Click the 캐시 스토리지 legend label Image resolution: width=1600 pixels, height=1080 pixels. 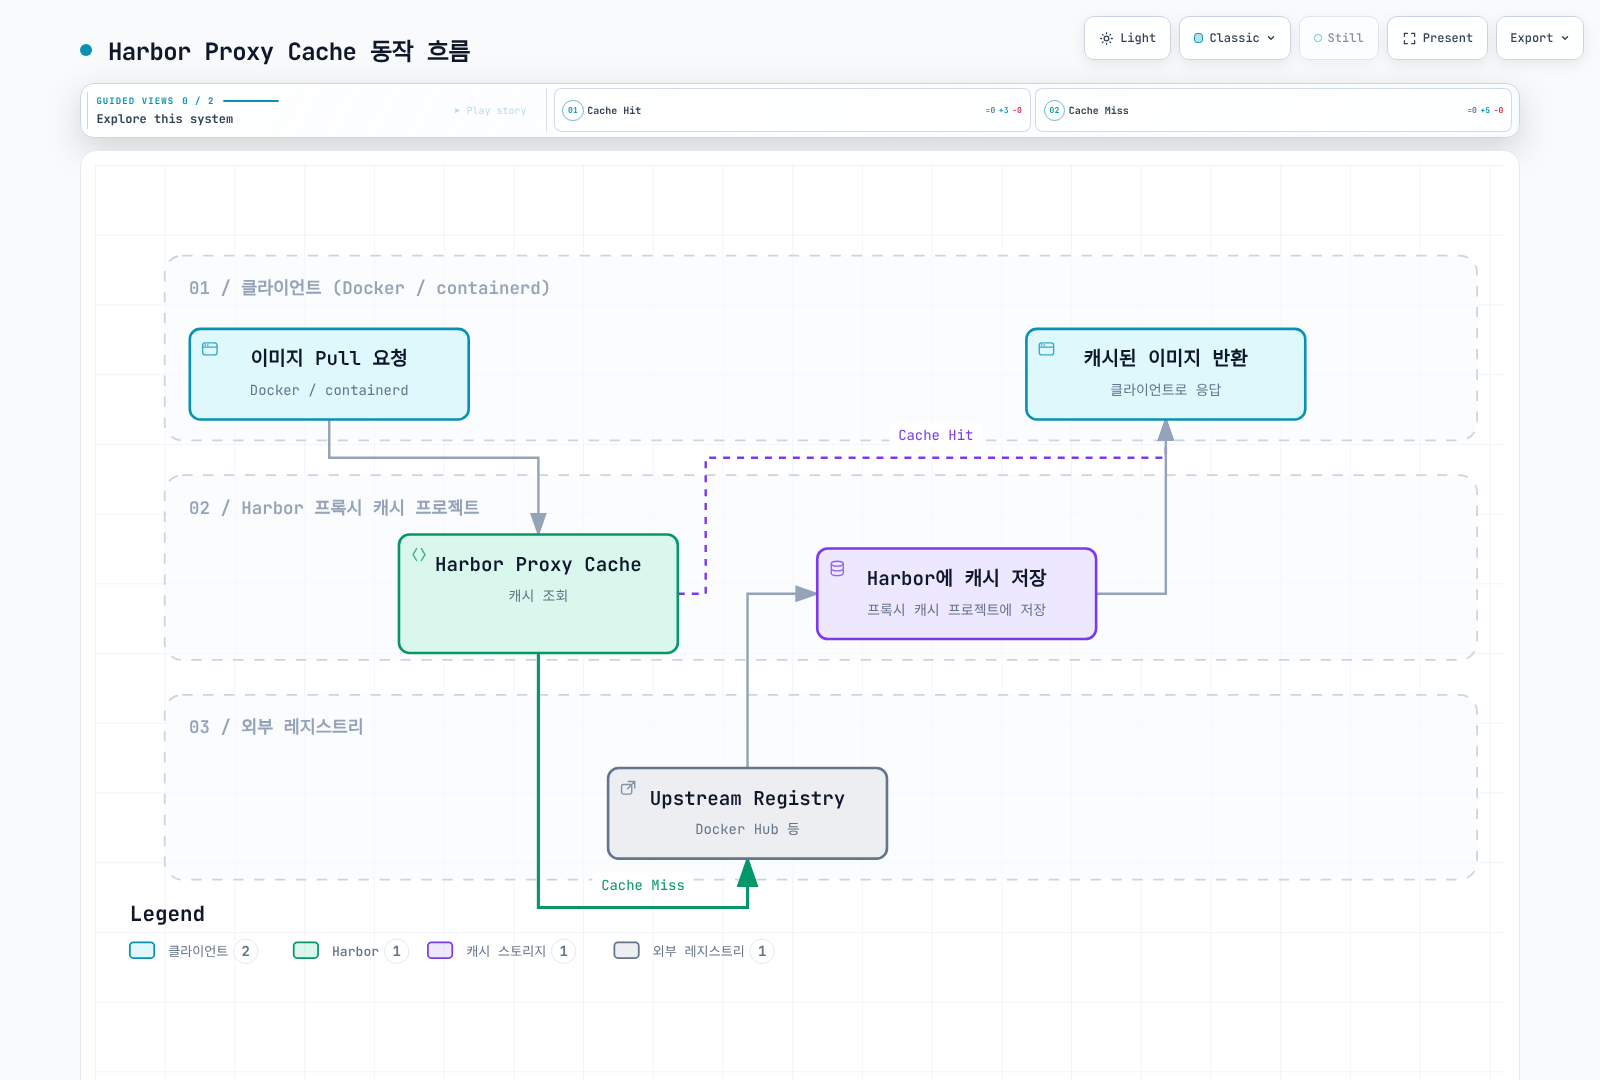(x=506, y=951)
